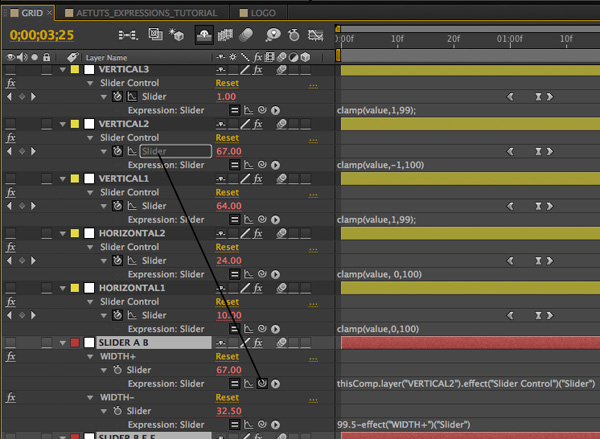Toggle graph icon for VERTICAL3 Slider

click(x=132, y=96)
